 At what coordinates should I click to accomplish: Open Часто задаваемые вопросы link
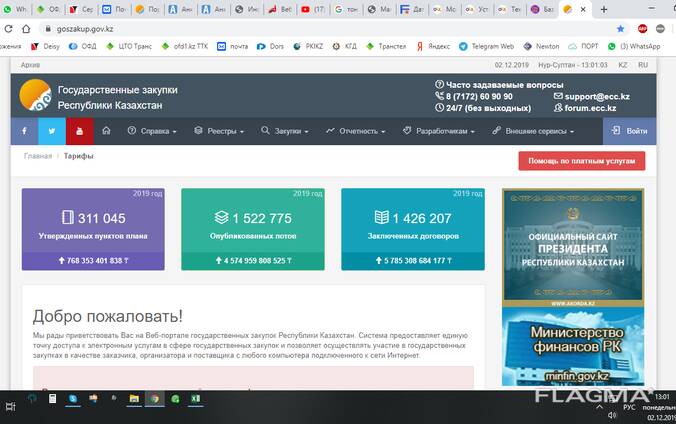[498, 85]
